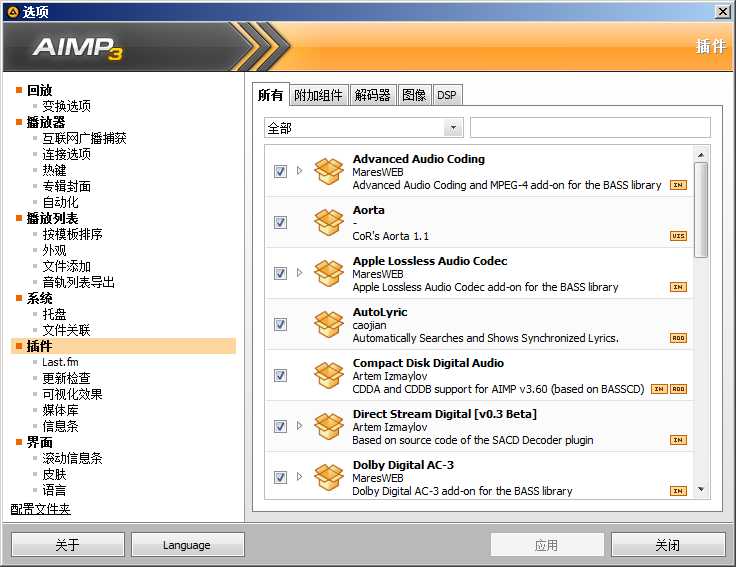Click the 应用 button

point(547,545)
